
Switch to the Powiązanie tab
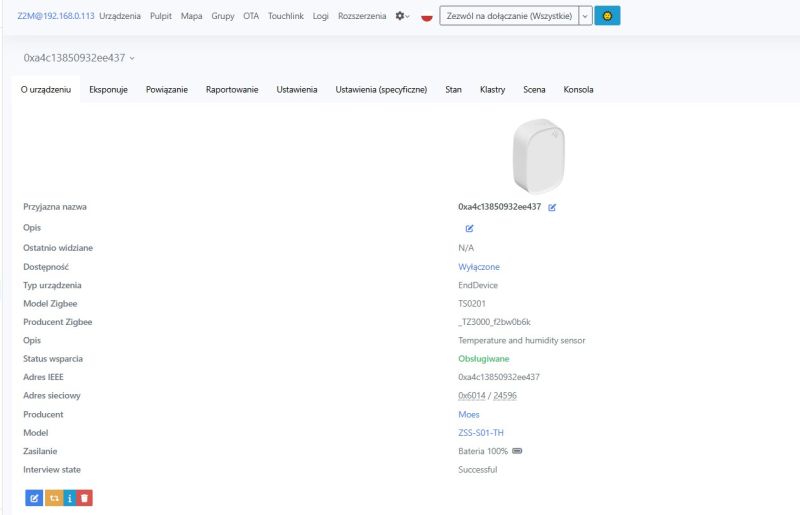[167, 89]
